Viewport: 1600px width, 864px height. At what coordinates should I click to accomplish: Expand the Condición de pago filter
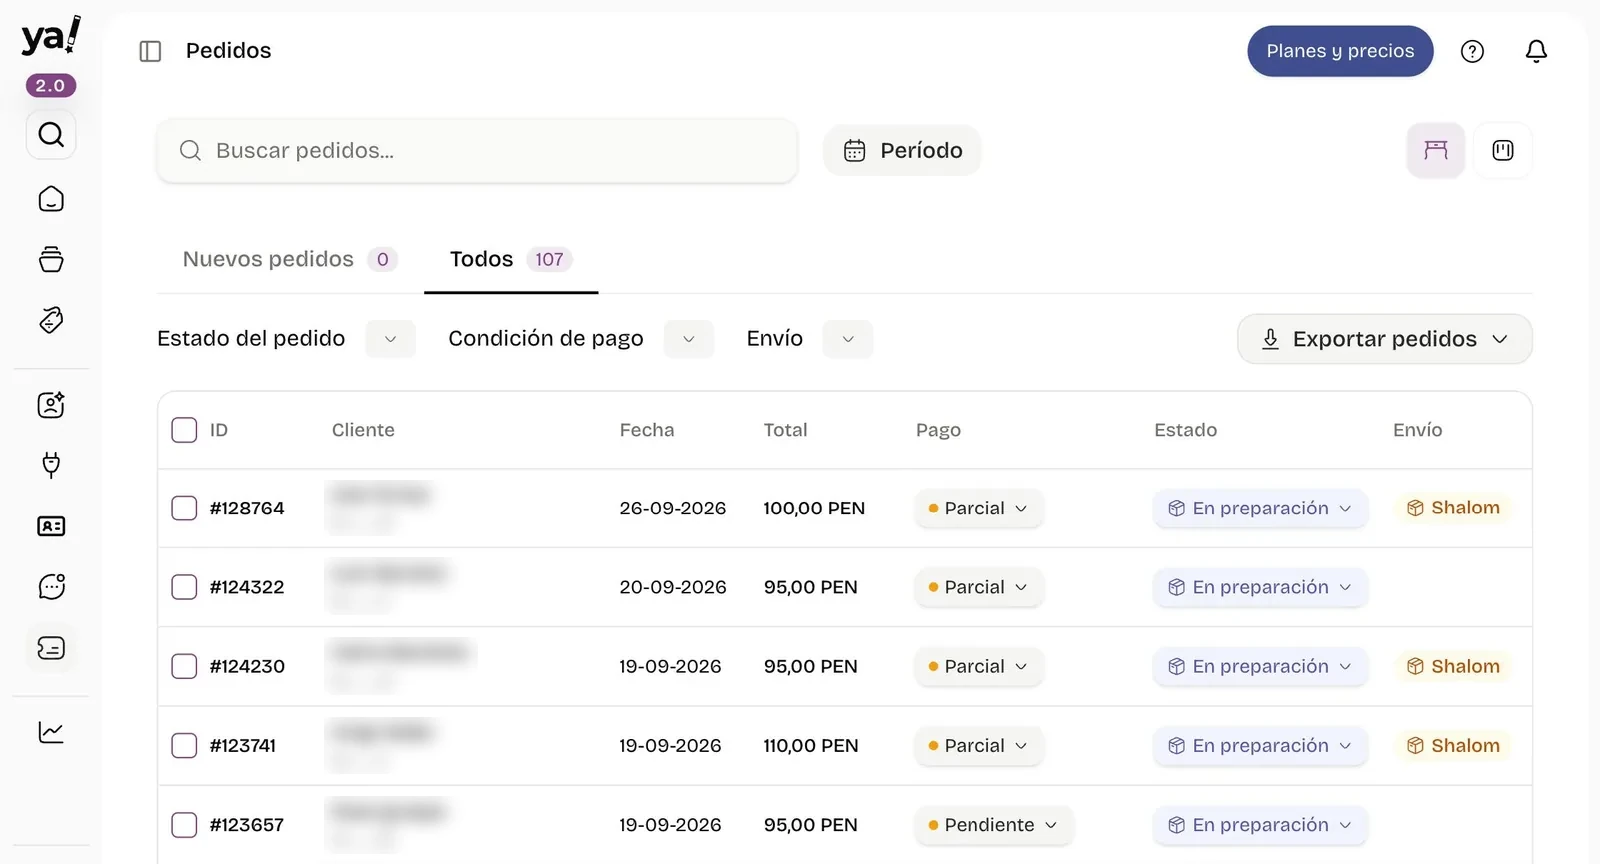[x=689, y=339]
